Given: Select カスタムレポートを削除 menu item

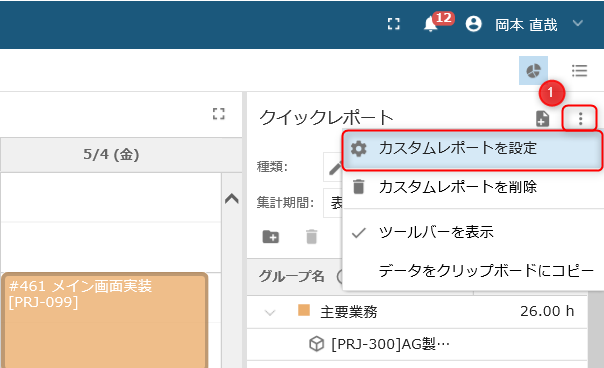Looking at the screenshot, I should point(473,188).
